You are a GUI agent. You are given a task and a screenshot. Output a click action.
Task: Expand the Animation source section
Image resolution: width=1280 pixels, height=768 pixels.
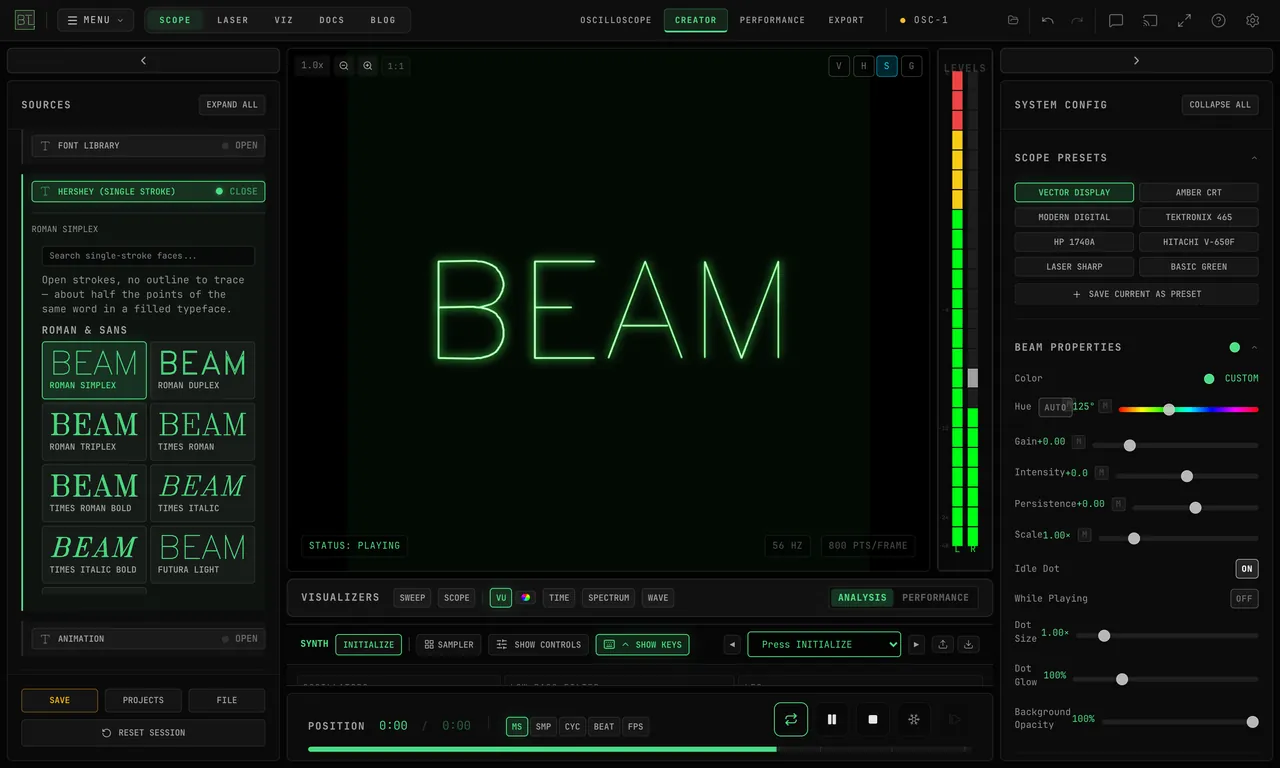[x=148, y=639]
